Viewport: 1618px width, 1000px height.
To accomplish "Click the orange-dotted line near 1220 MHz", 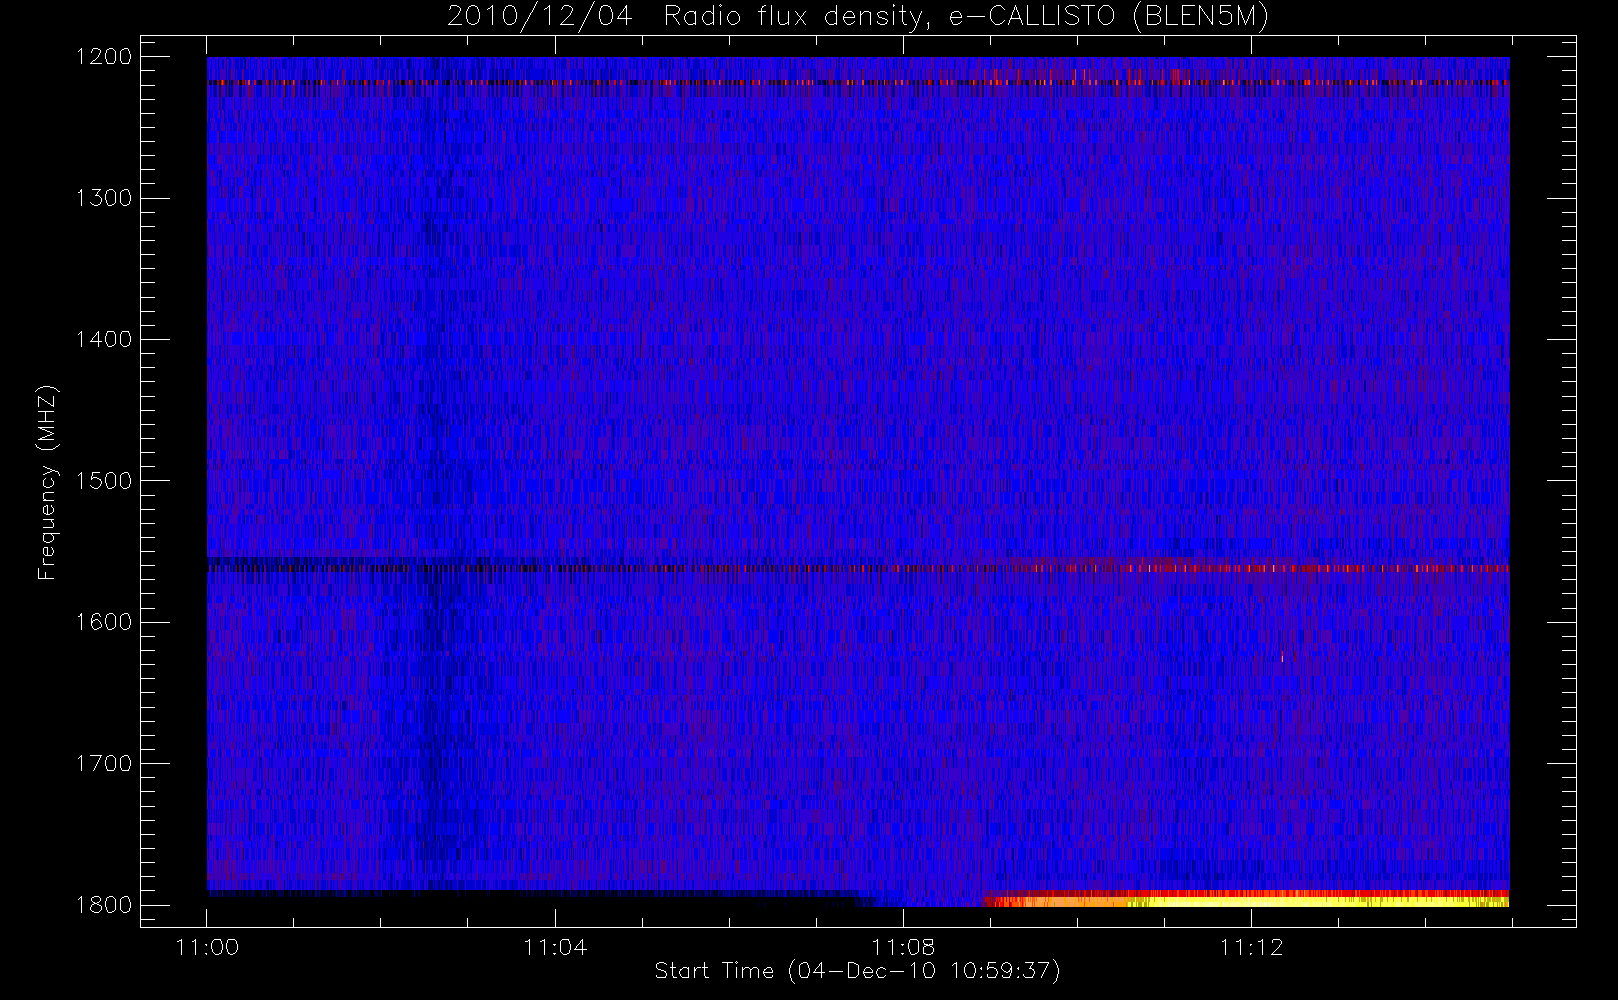I will coord(858,82).
